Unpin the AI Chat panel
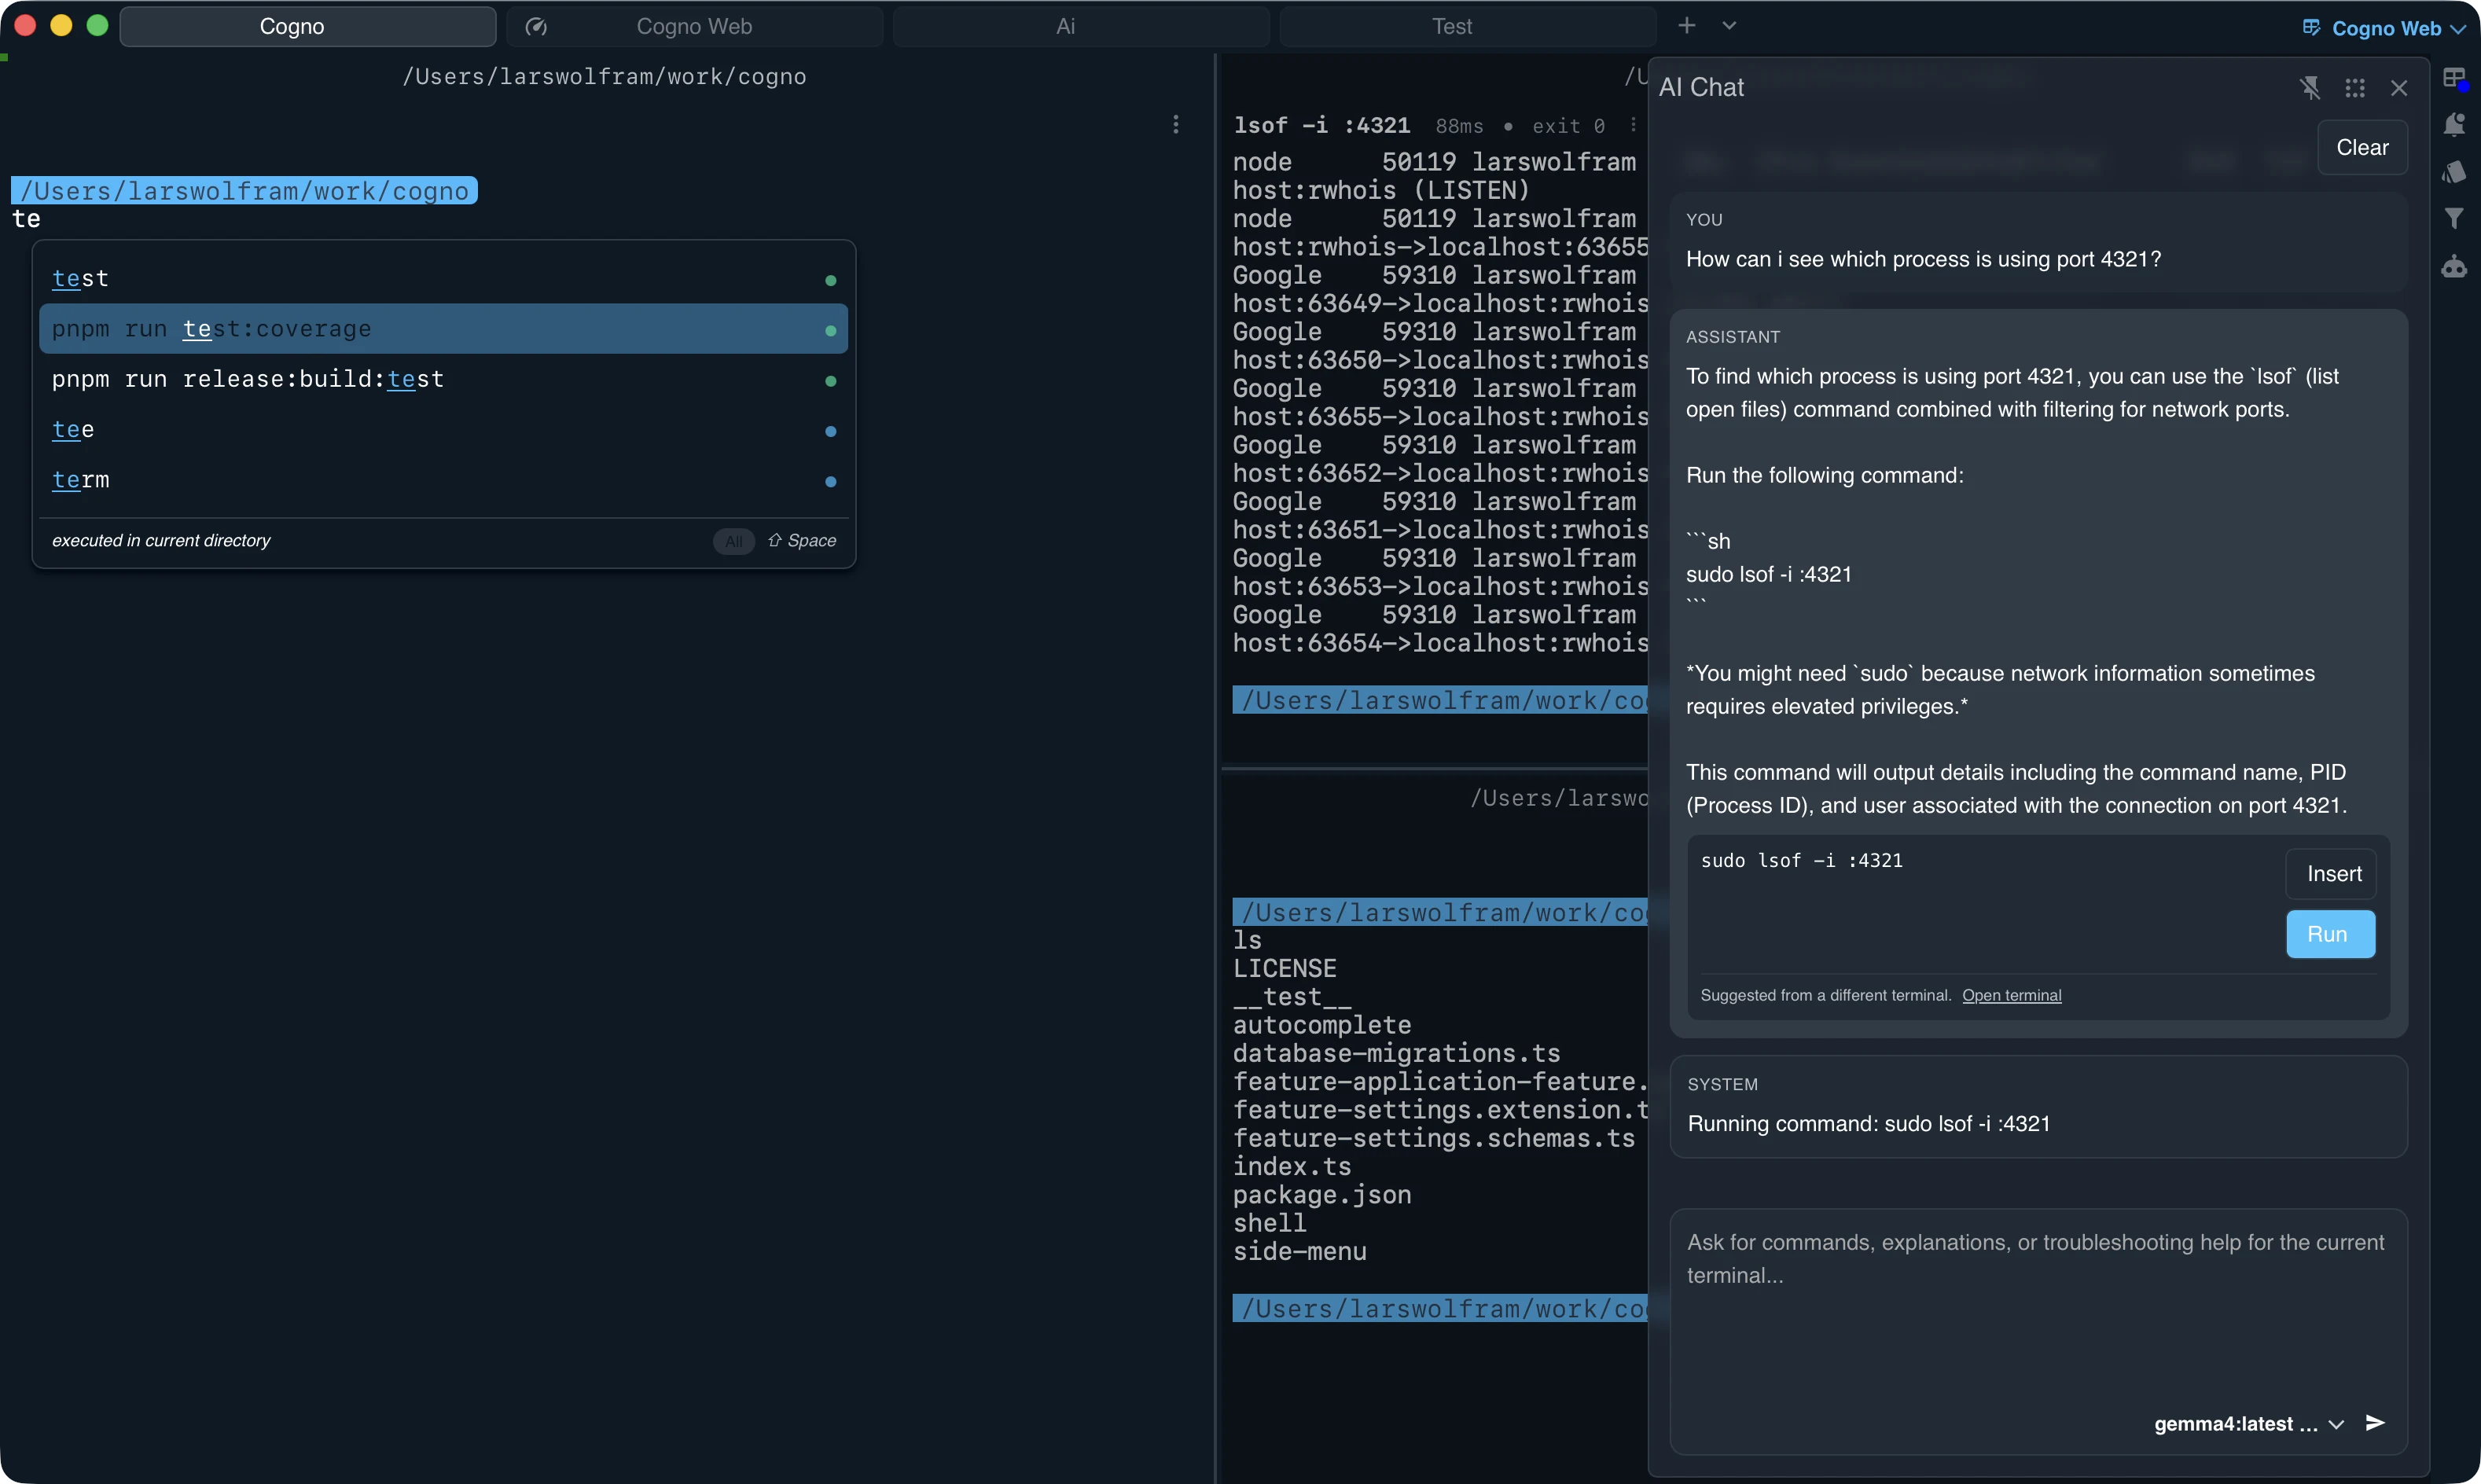Viewport: 2481px width, 1484px height. [2310, 88]
